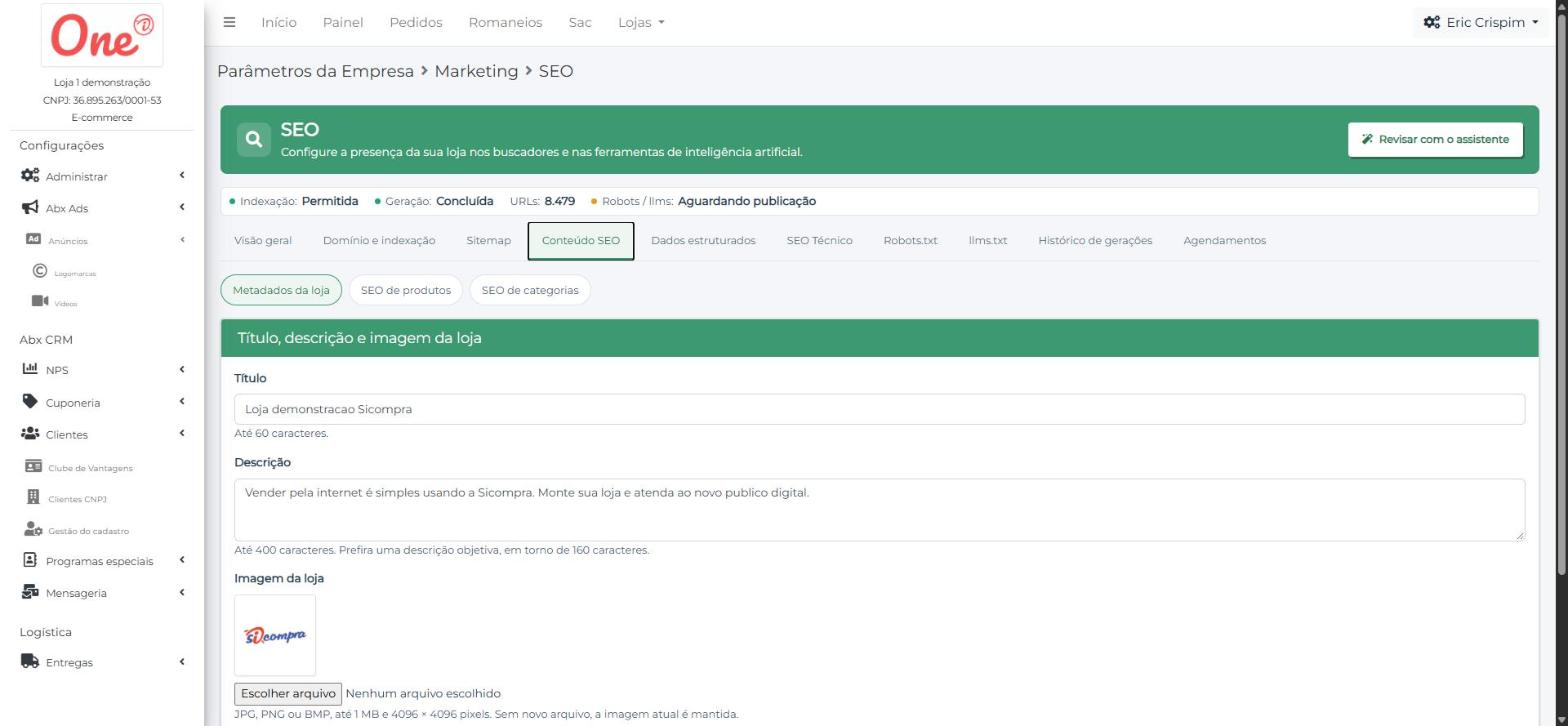Image resolution: width=1568 pixels, height=726 pixels.
Task: Expand the NPS submenu chevron
Action: [x=182, y=369]
